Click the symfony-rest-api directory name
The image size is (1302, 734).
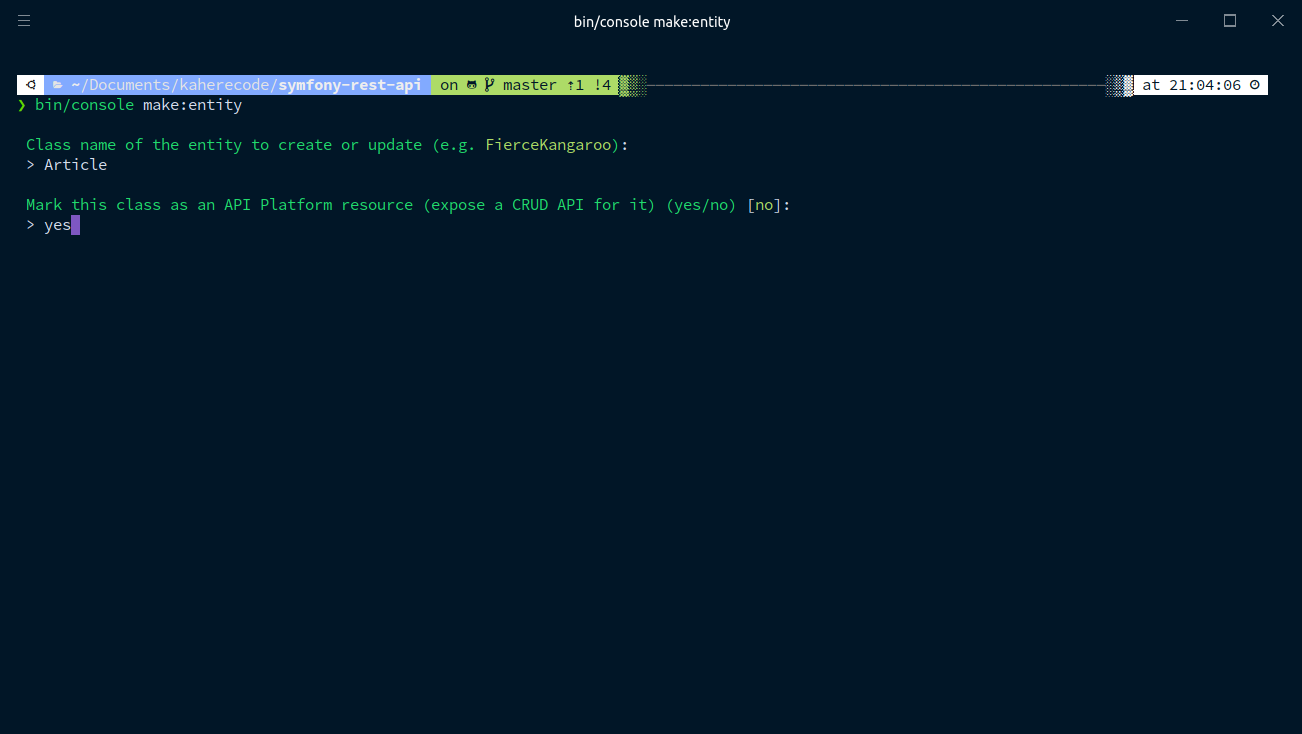tap(350, 85)
